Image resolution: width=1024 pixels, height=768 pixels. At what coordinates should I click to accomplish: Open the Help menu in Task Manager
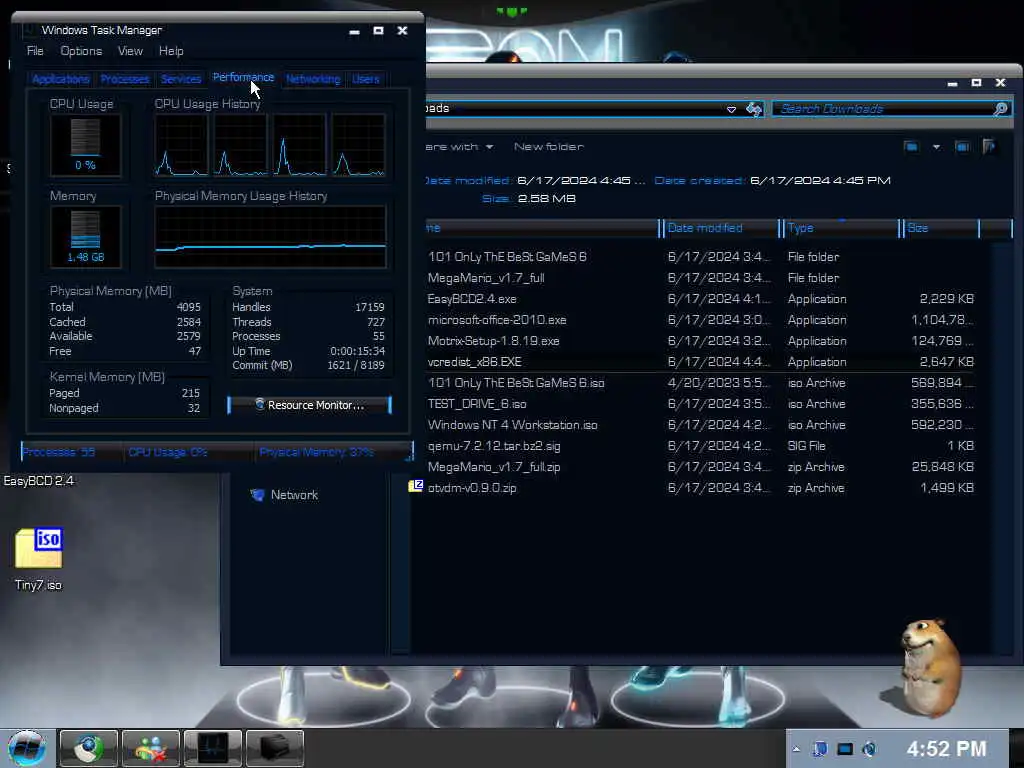point(171,51)
